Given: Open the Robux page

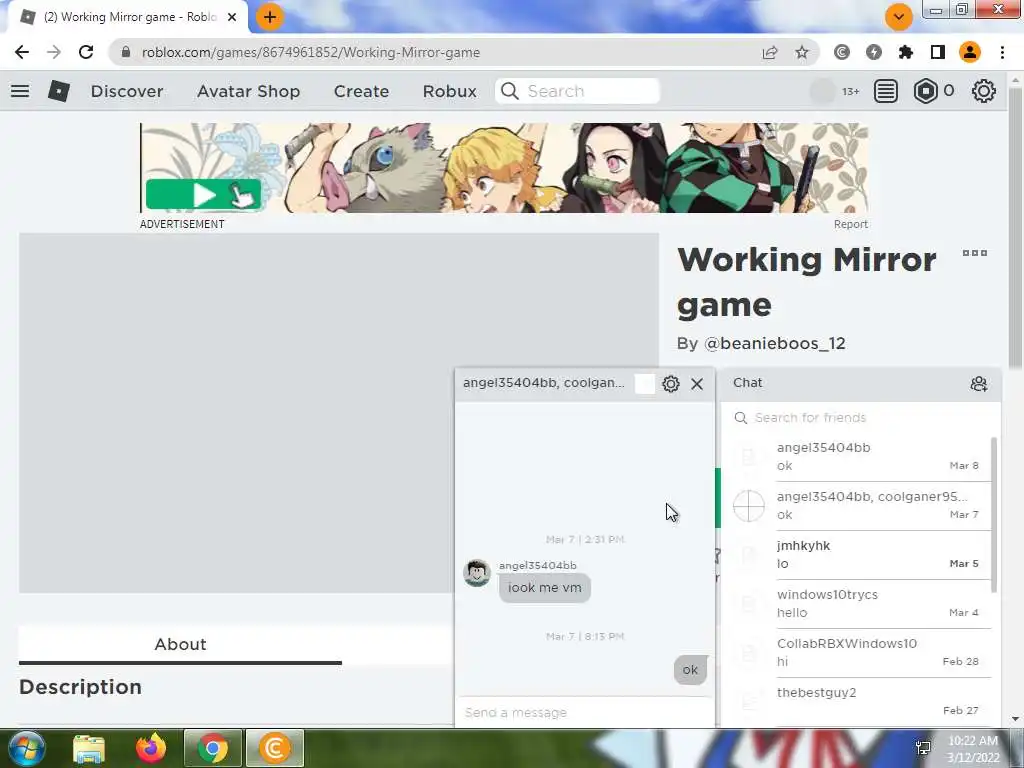Looking at the screenshot, I should (x=449, y=91).
